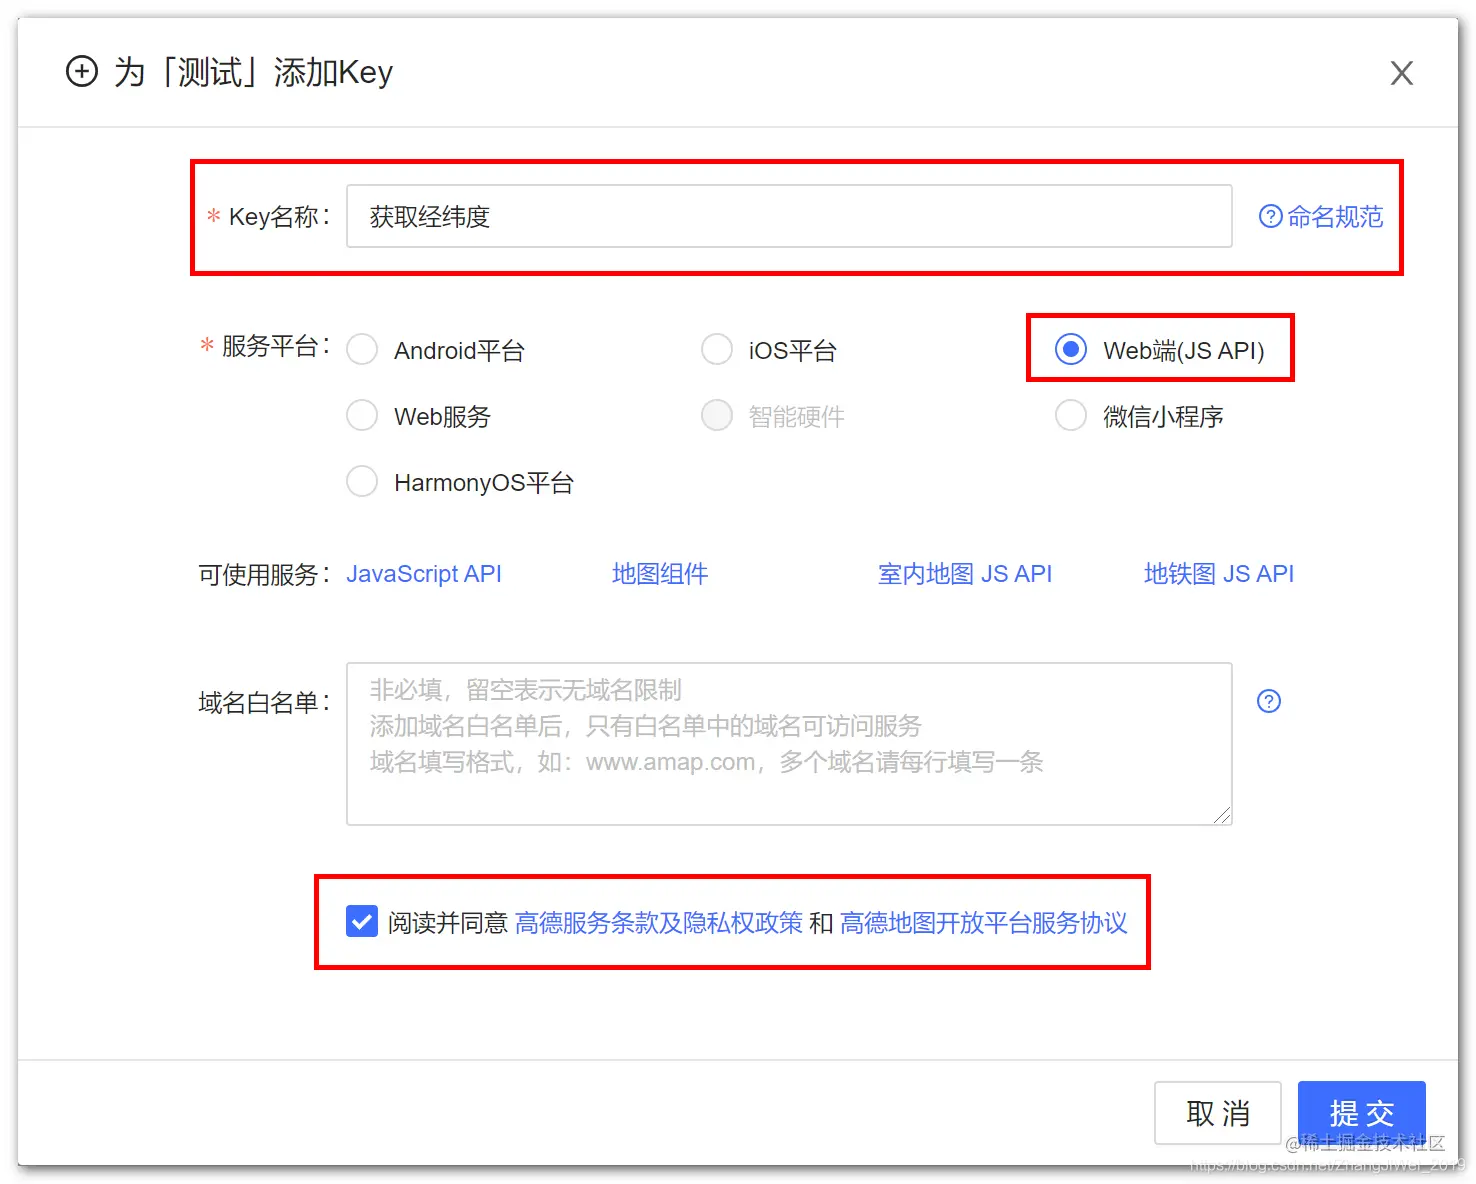This screenshot has height=1184, width=1476.
Task: Open the 地图组件 service link
Action: 660,573
